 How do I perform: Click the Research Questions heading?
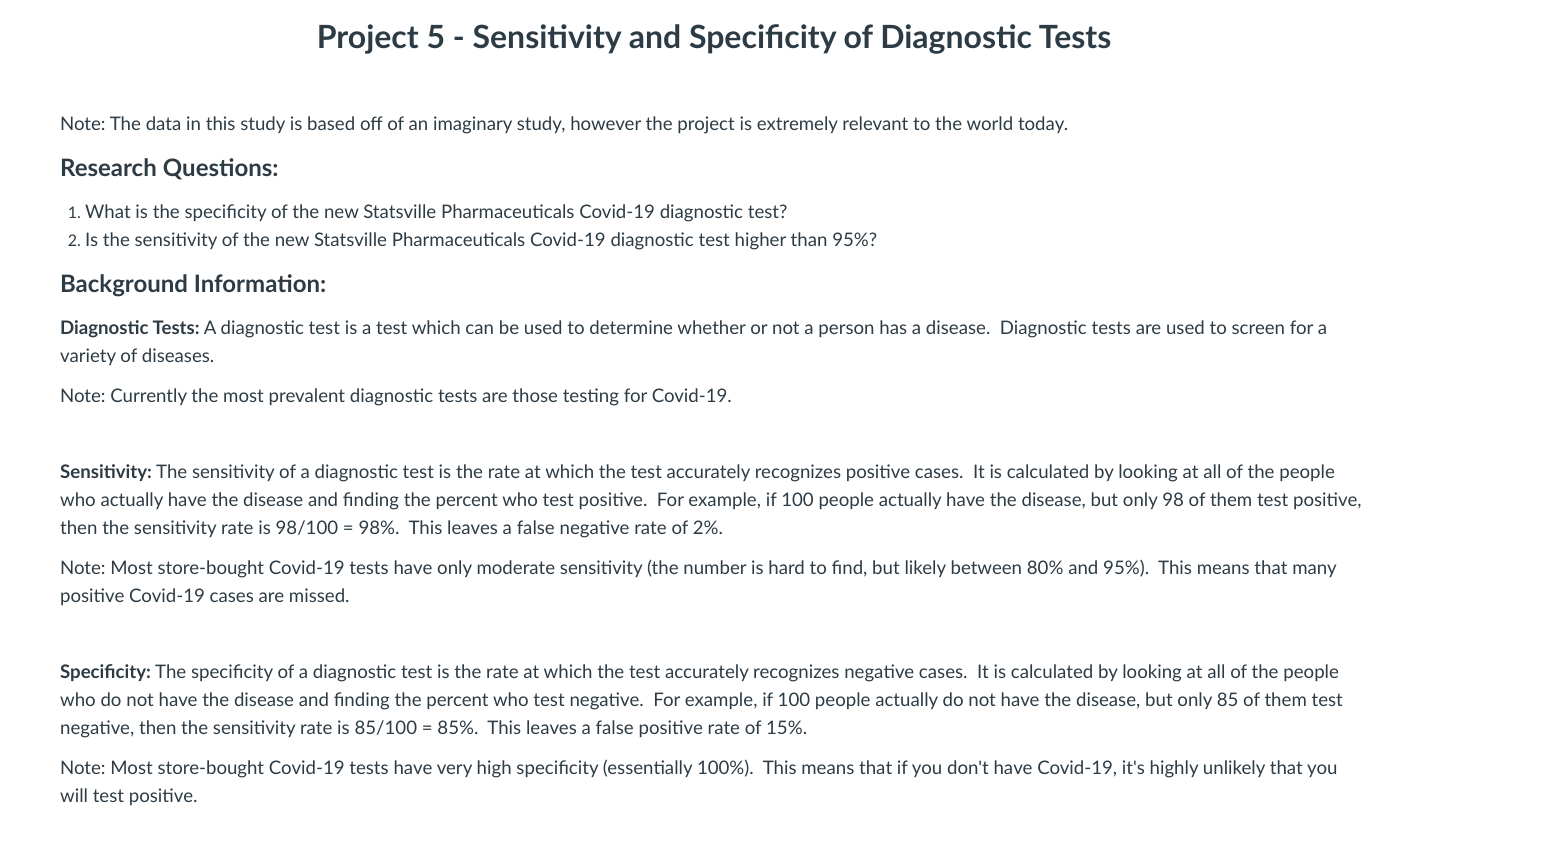coord(169,168)
